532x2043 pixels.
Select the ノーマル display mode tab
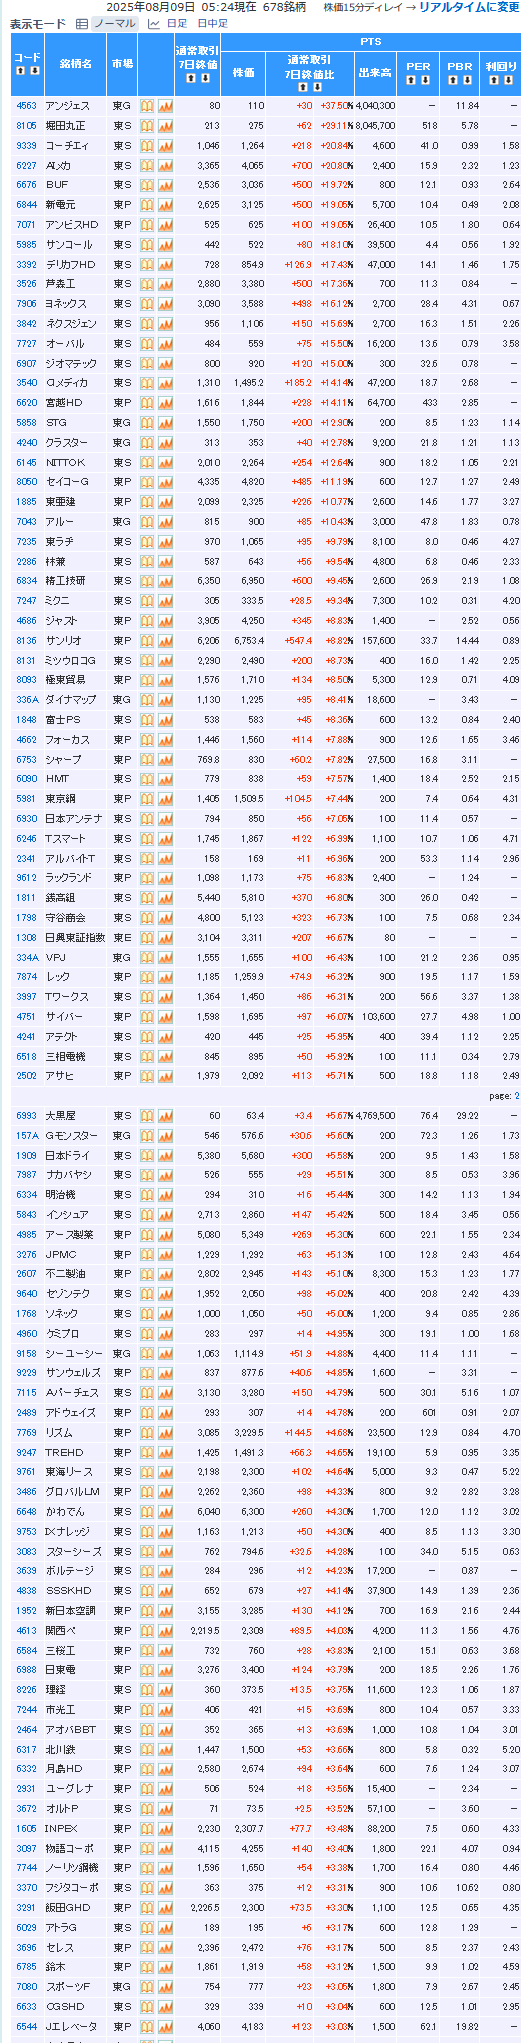click(x=114, y=24)
